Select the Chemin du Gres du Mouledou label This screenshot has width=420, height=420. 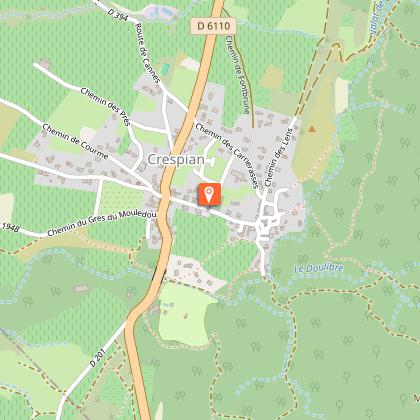coord(102,223)
